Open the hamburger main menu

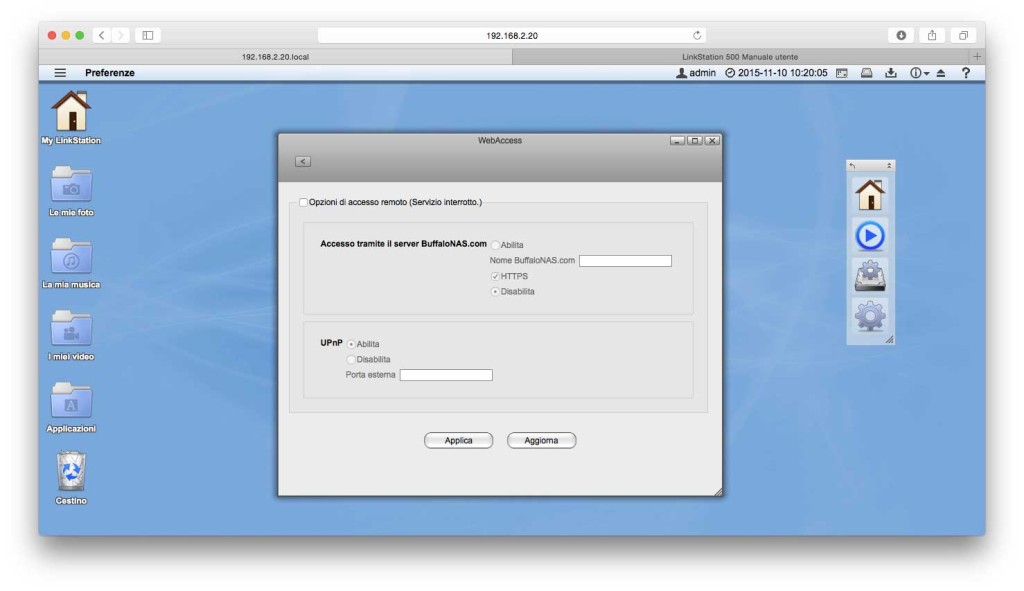point(60,73)
